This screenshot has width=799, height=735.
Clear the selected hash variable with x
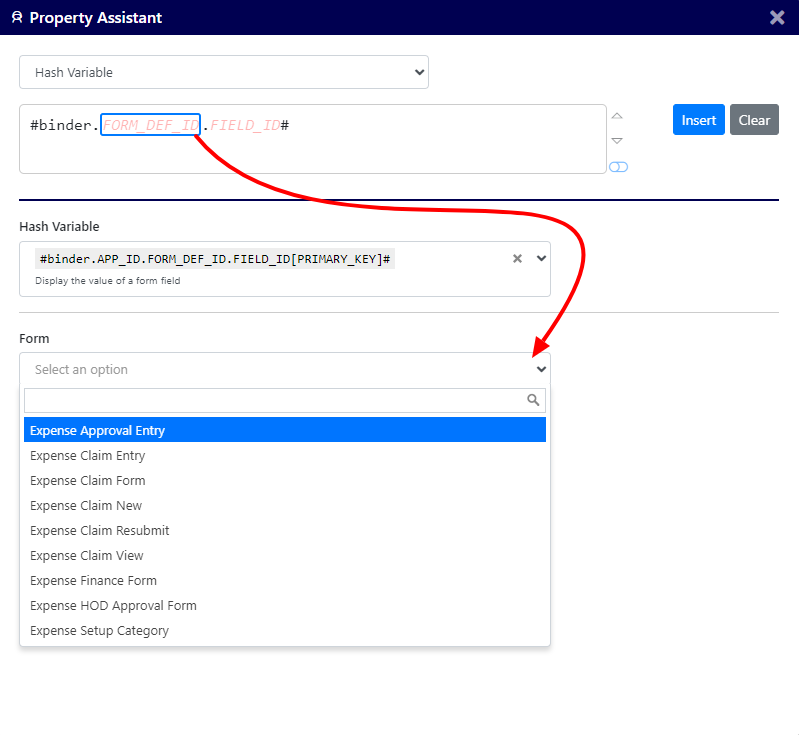point(517,258)
